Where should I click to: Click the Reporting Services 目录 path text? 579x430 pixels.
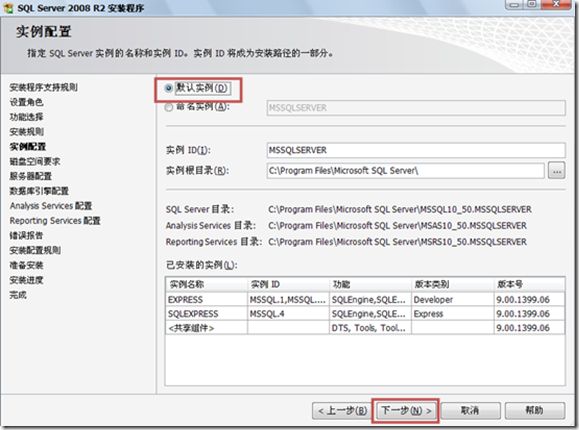coord(397,242)
